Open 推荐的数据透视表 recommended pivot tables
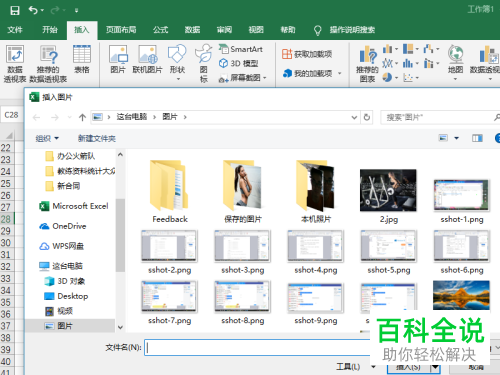This screenshot has width=500, height=375. [48, 64]
